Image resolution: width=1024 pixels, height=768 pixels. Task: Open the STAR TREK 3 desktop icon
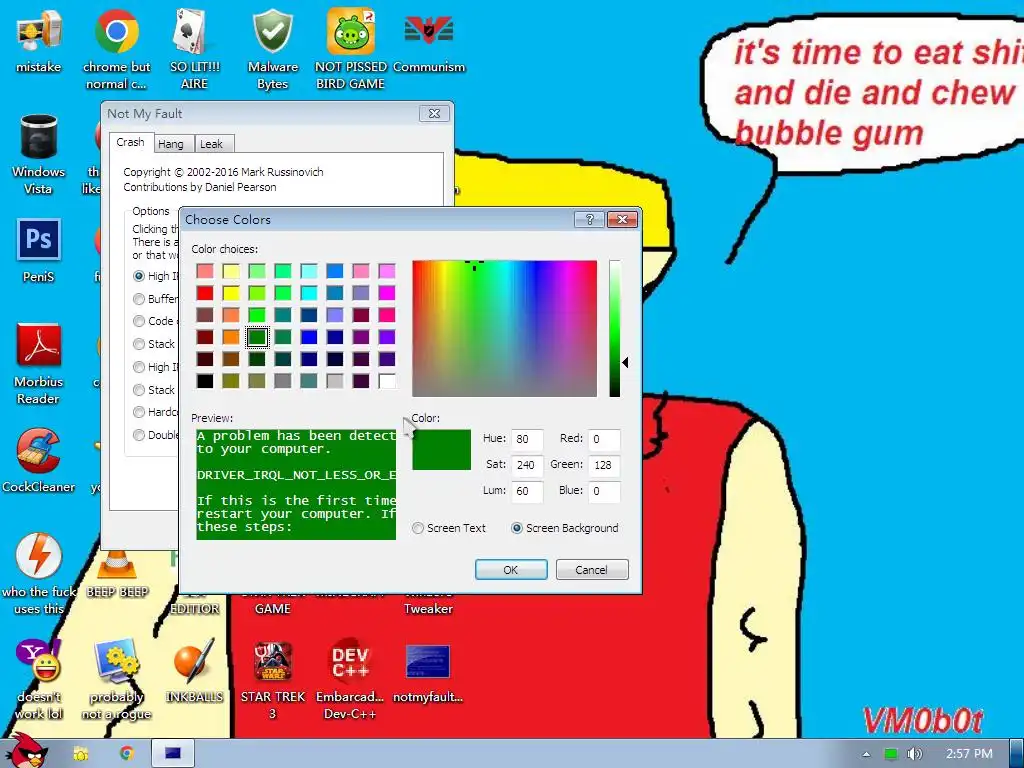273,679
